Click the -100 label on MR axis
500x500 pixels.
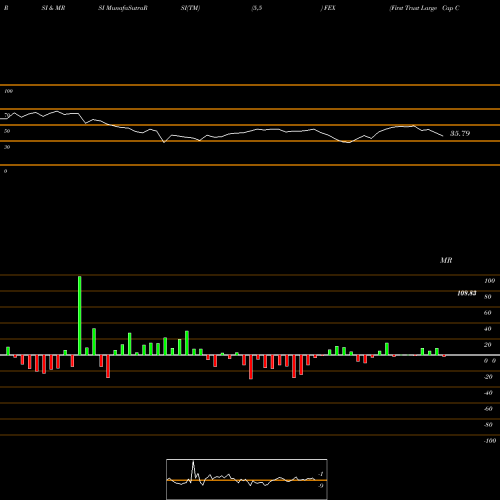pos(490,441)
